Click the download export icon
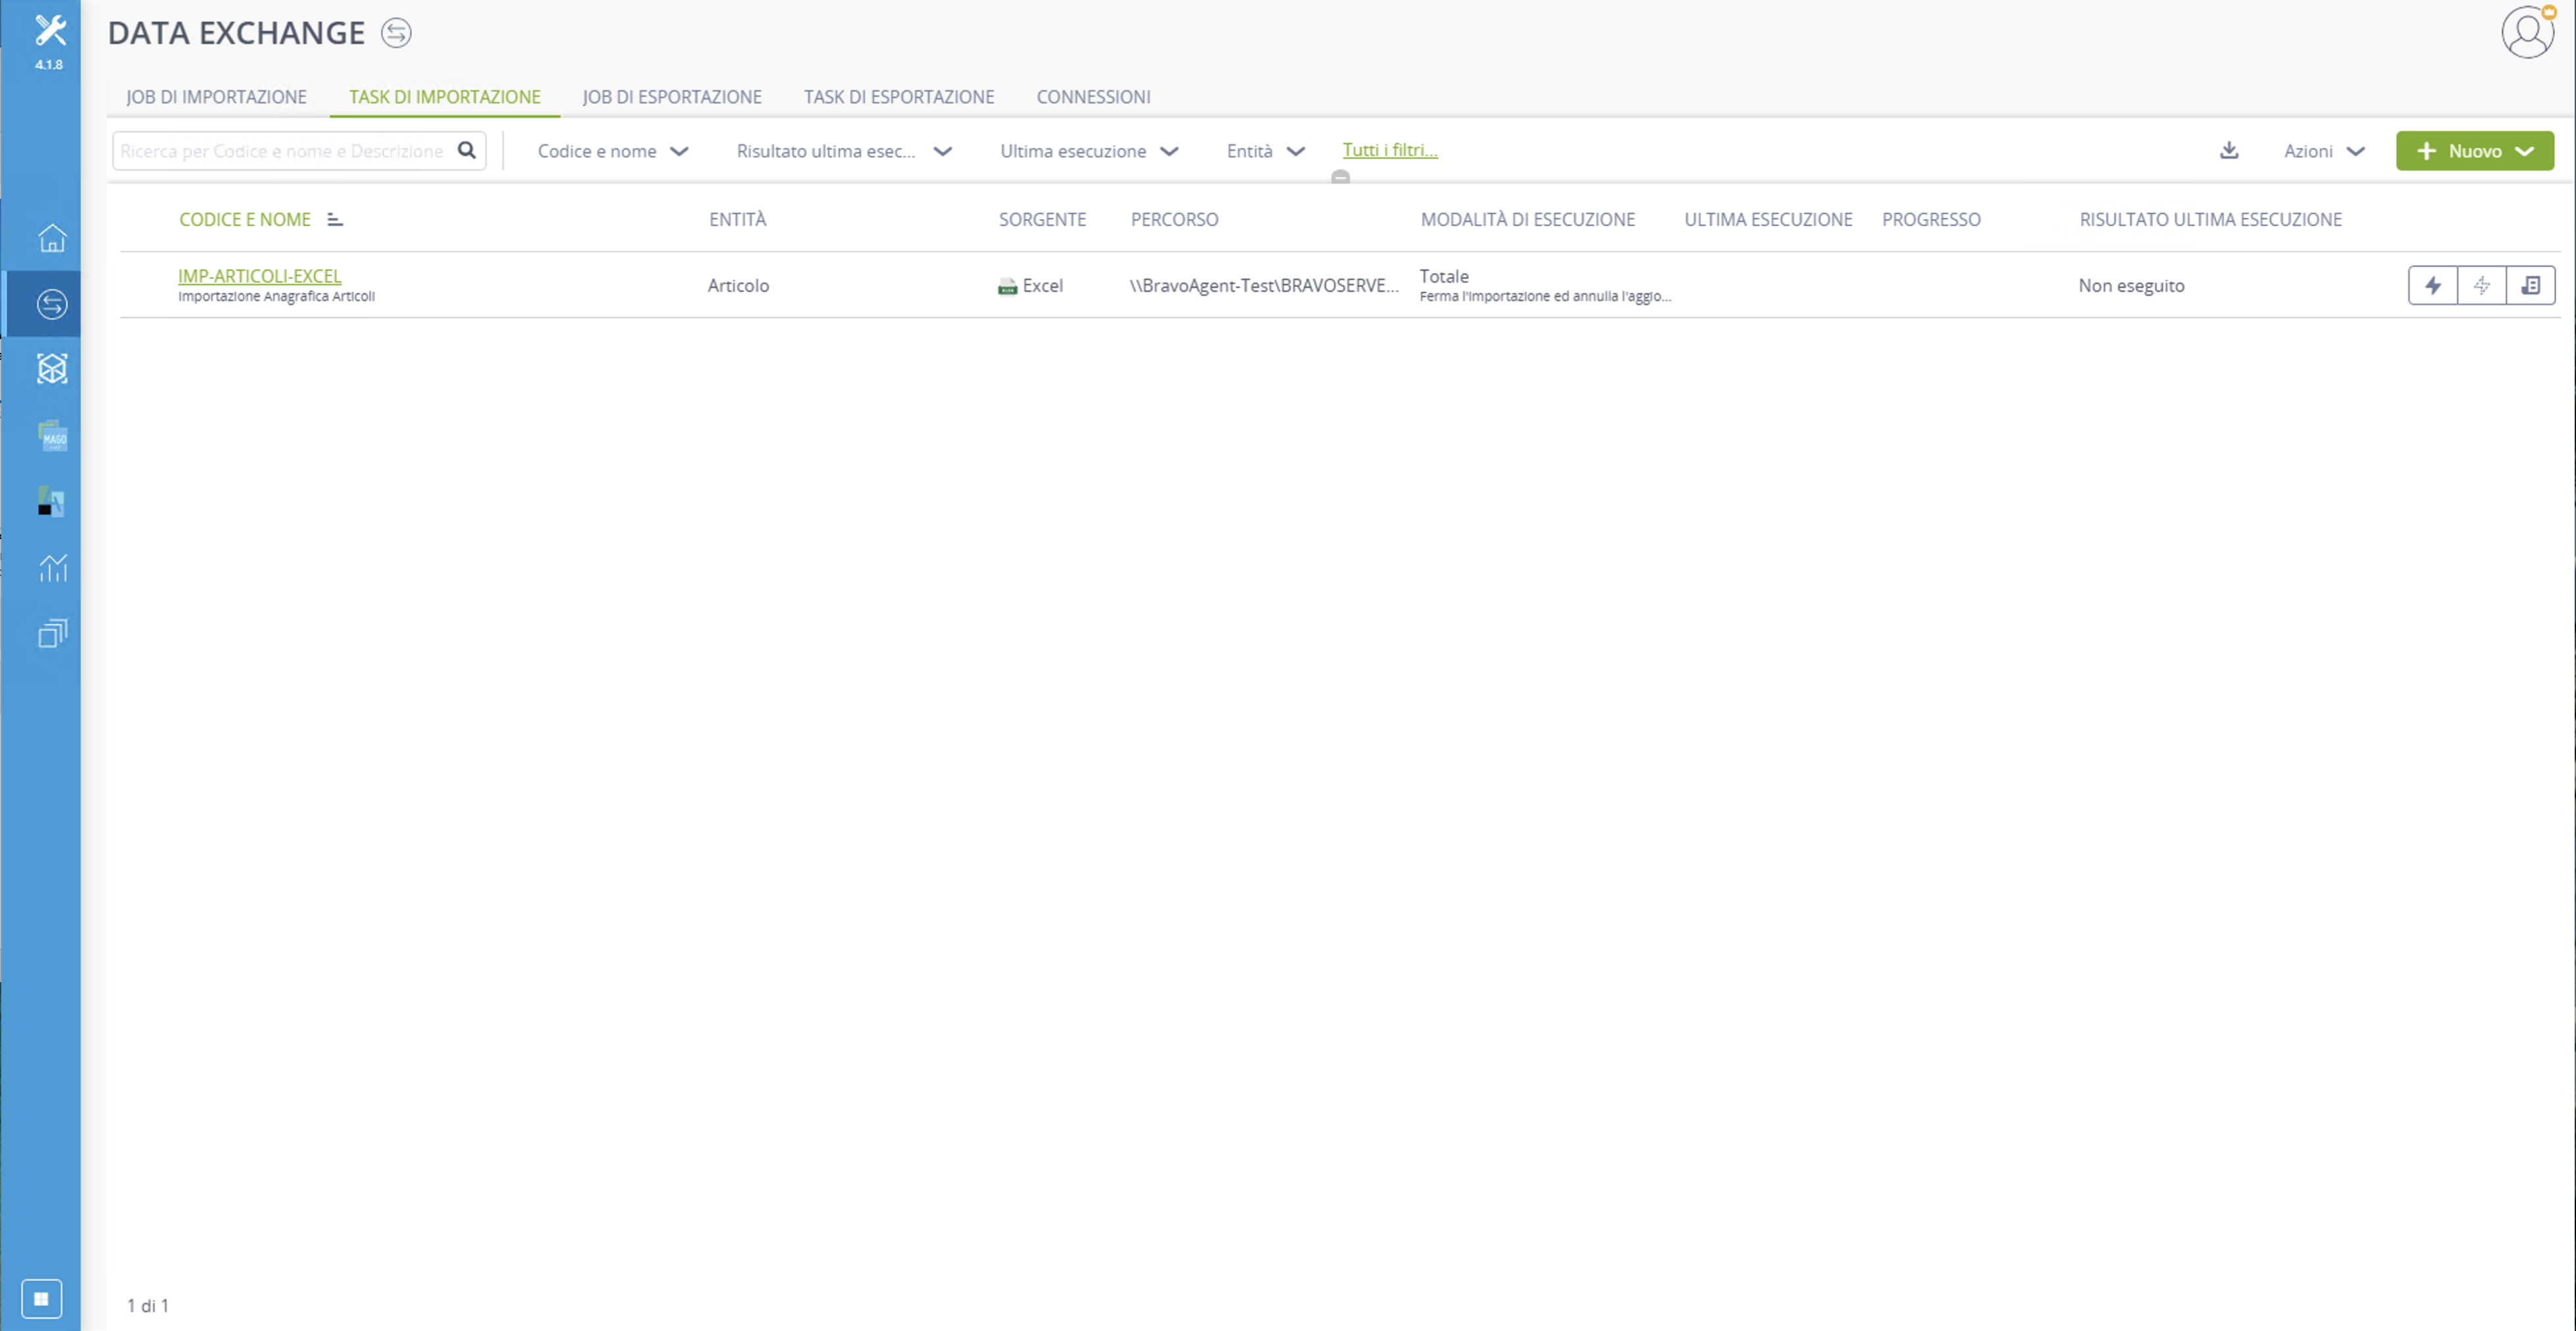Screen dimensions: 2576x1331 [x=2229, y=150]
